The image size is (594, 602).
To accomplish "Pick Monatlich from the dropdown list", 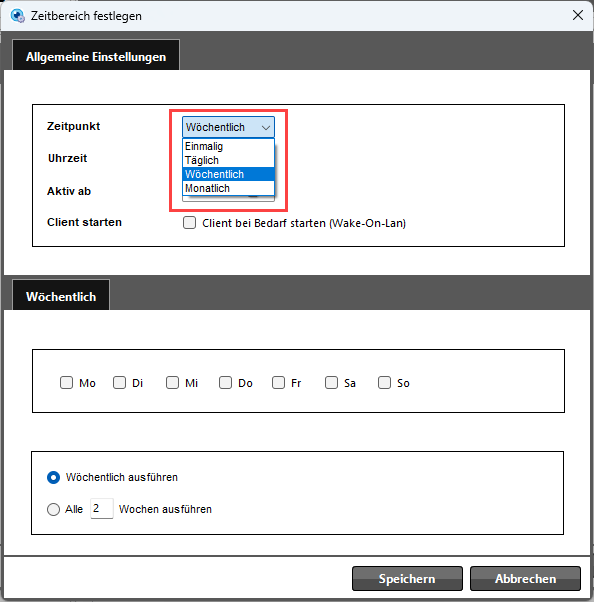I will point(228,188).
